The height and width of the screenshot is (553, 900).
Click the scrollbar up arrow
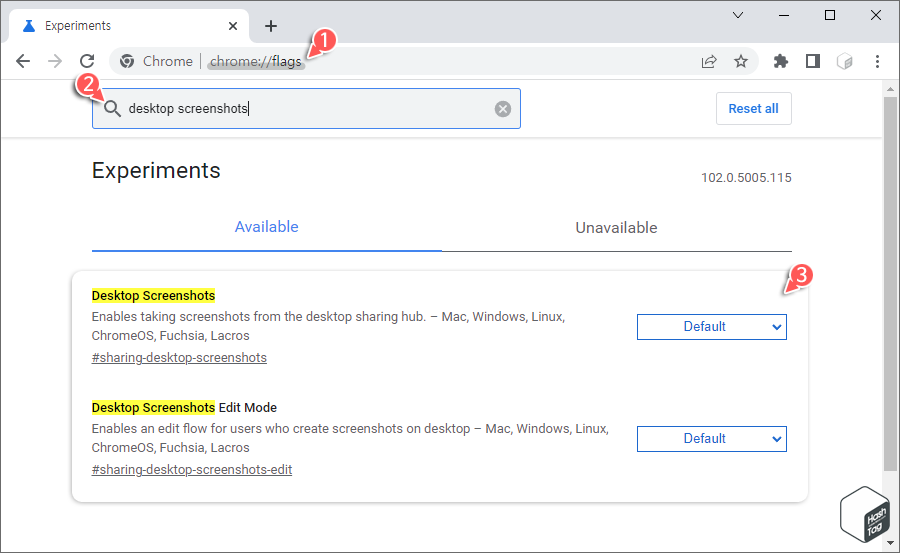click(x=890, y=89)
